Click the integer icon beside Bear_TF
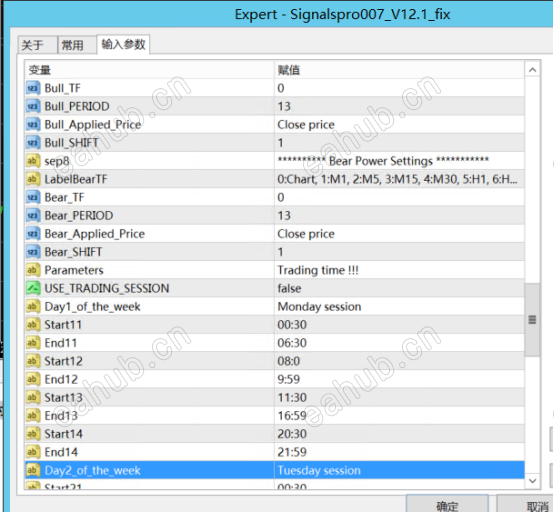The image size is (554, 513). click(33, 197)
